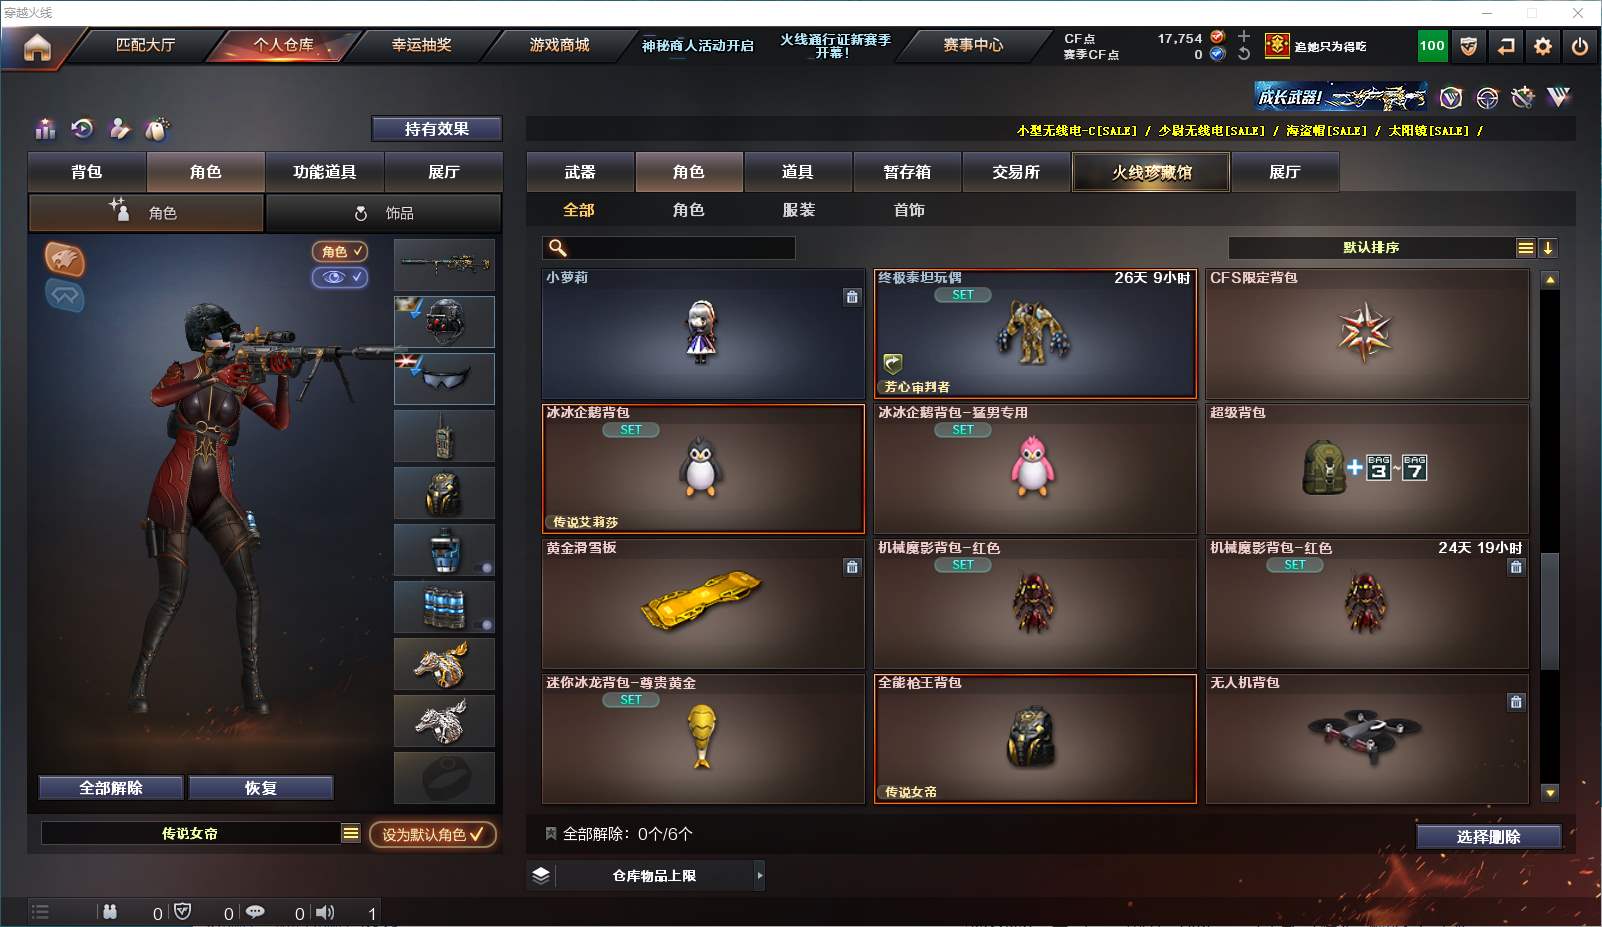Switch to the 火线珍藏馆 tab

click(1151, 172)
